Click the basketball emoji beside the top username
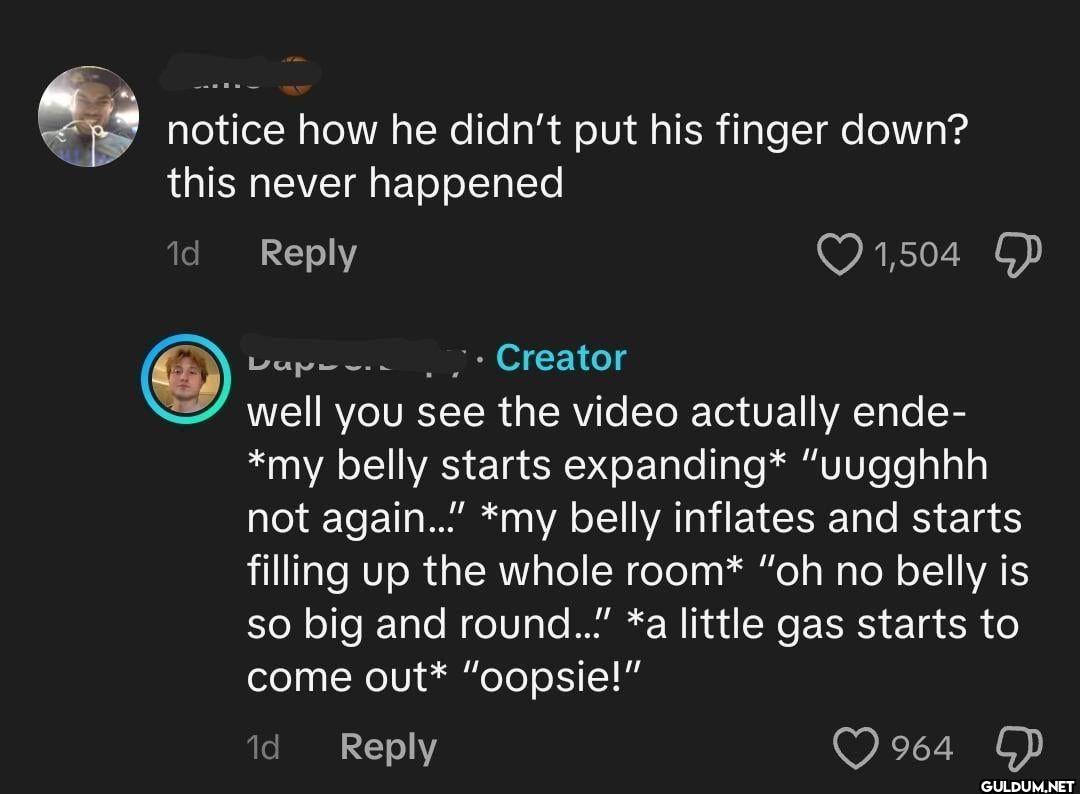 (293, 78)
